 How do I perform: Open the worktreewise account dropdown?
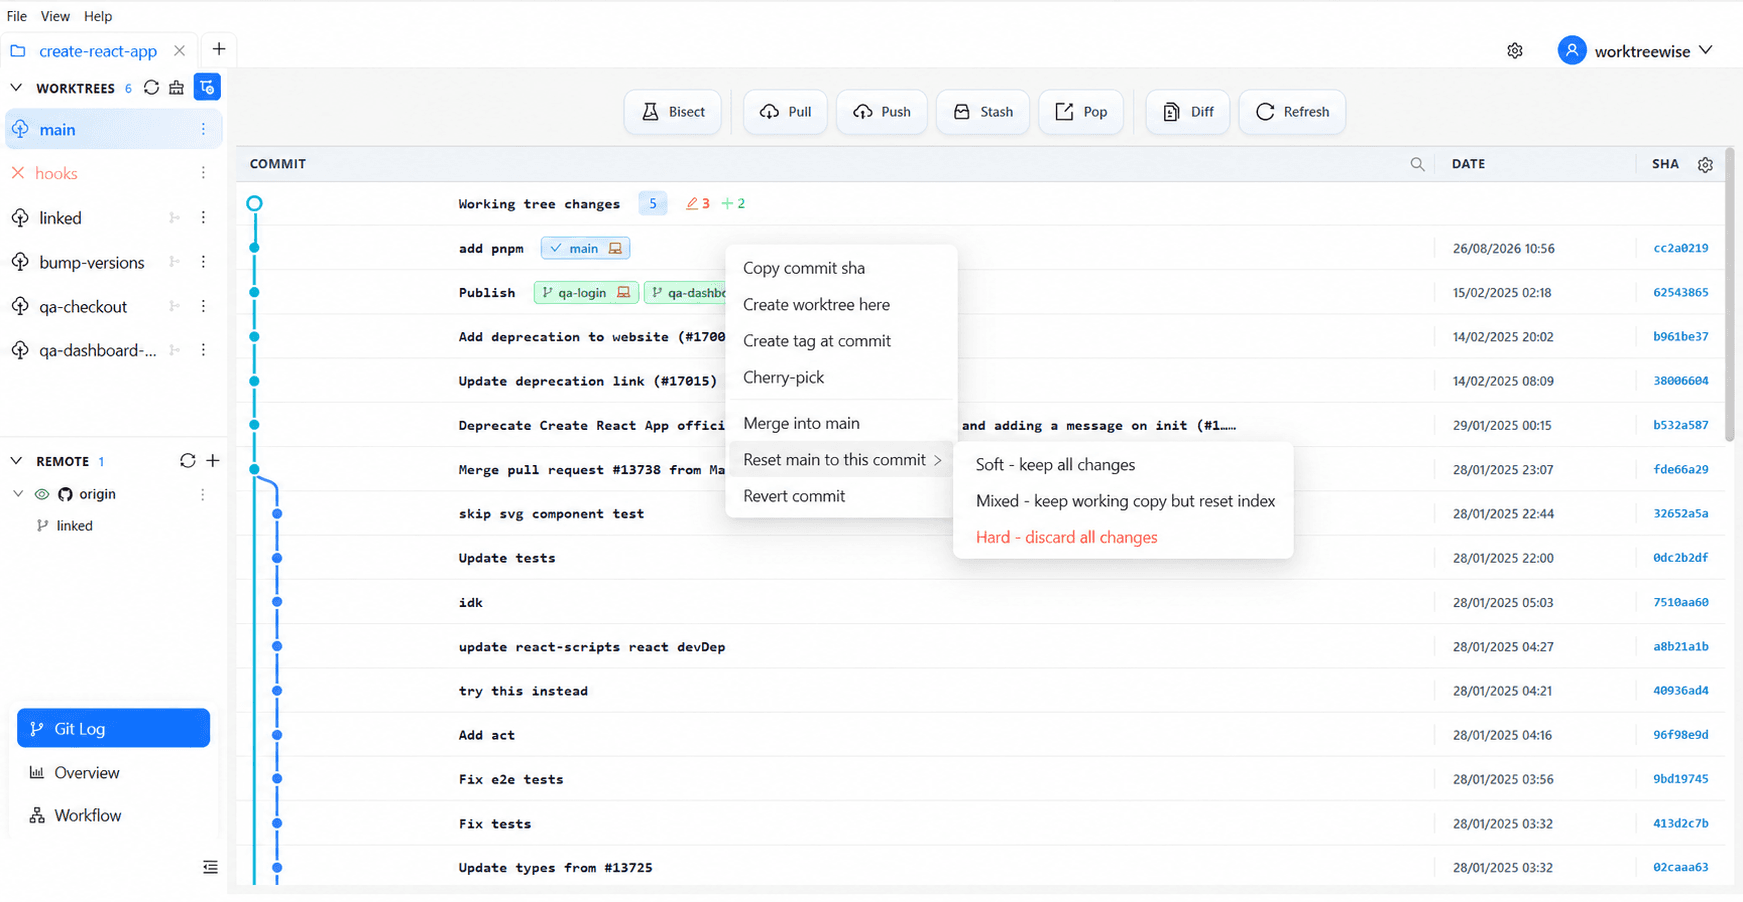point(1636,51)
